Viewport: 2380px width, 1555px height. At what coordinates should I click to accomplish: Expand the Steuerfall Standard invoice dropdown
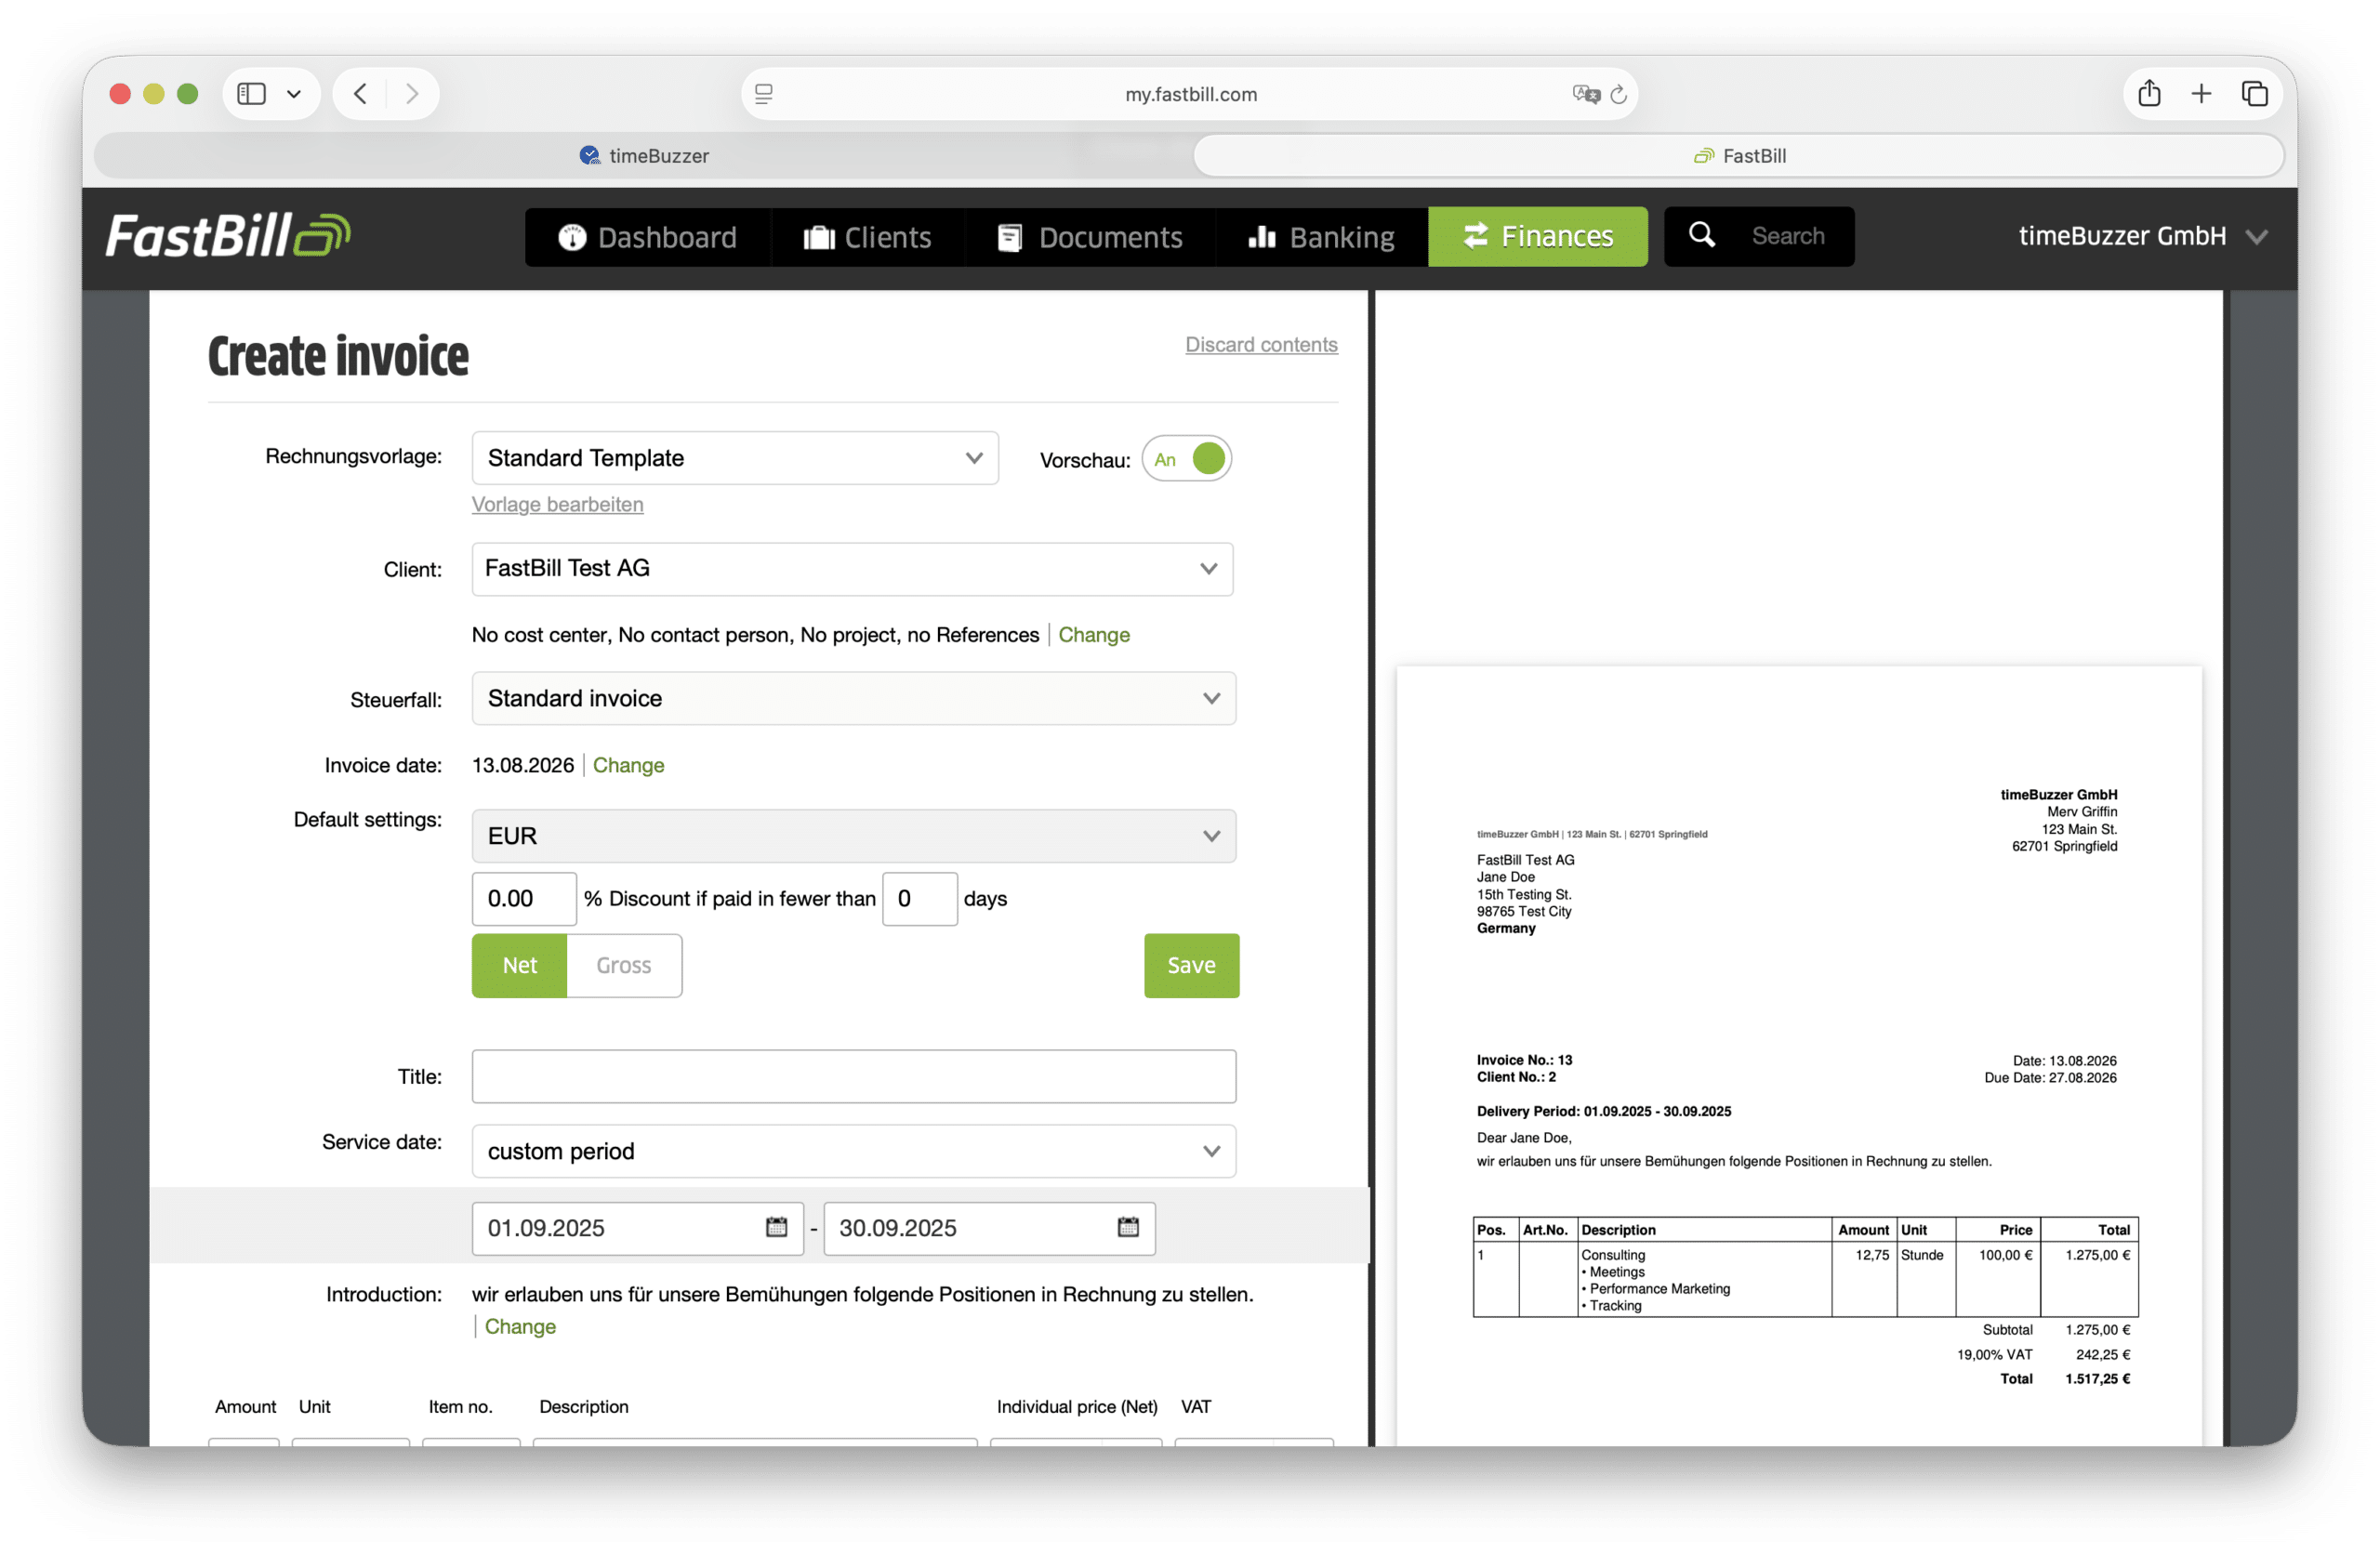[x=854, y=698]
